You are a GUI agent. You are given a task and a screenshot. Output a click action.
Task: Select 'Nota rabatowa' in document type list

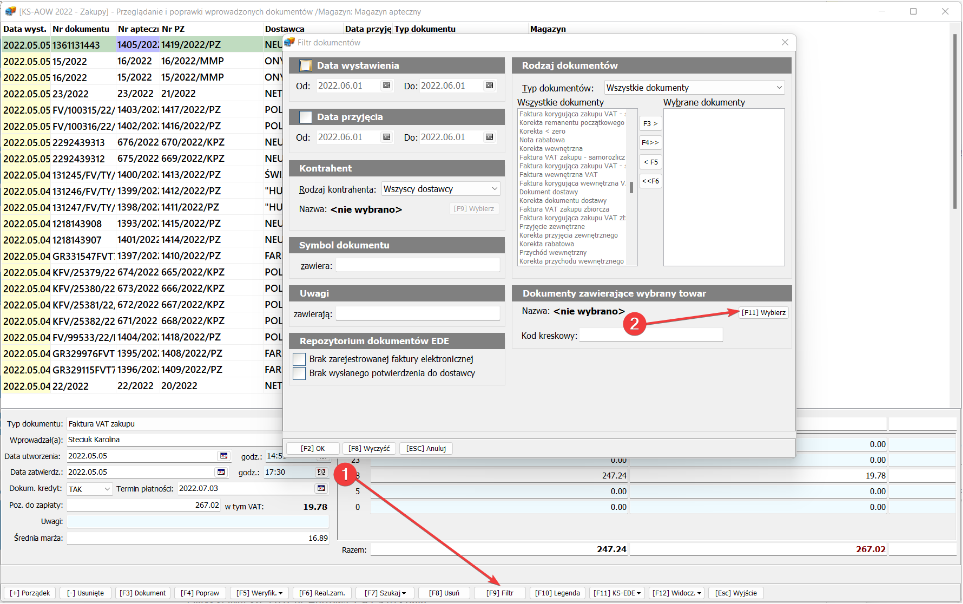[x=542, y=140]
